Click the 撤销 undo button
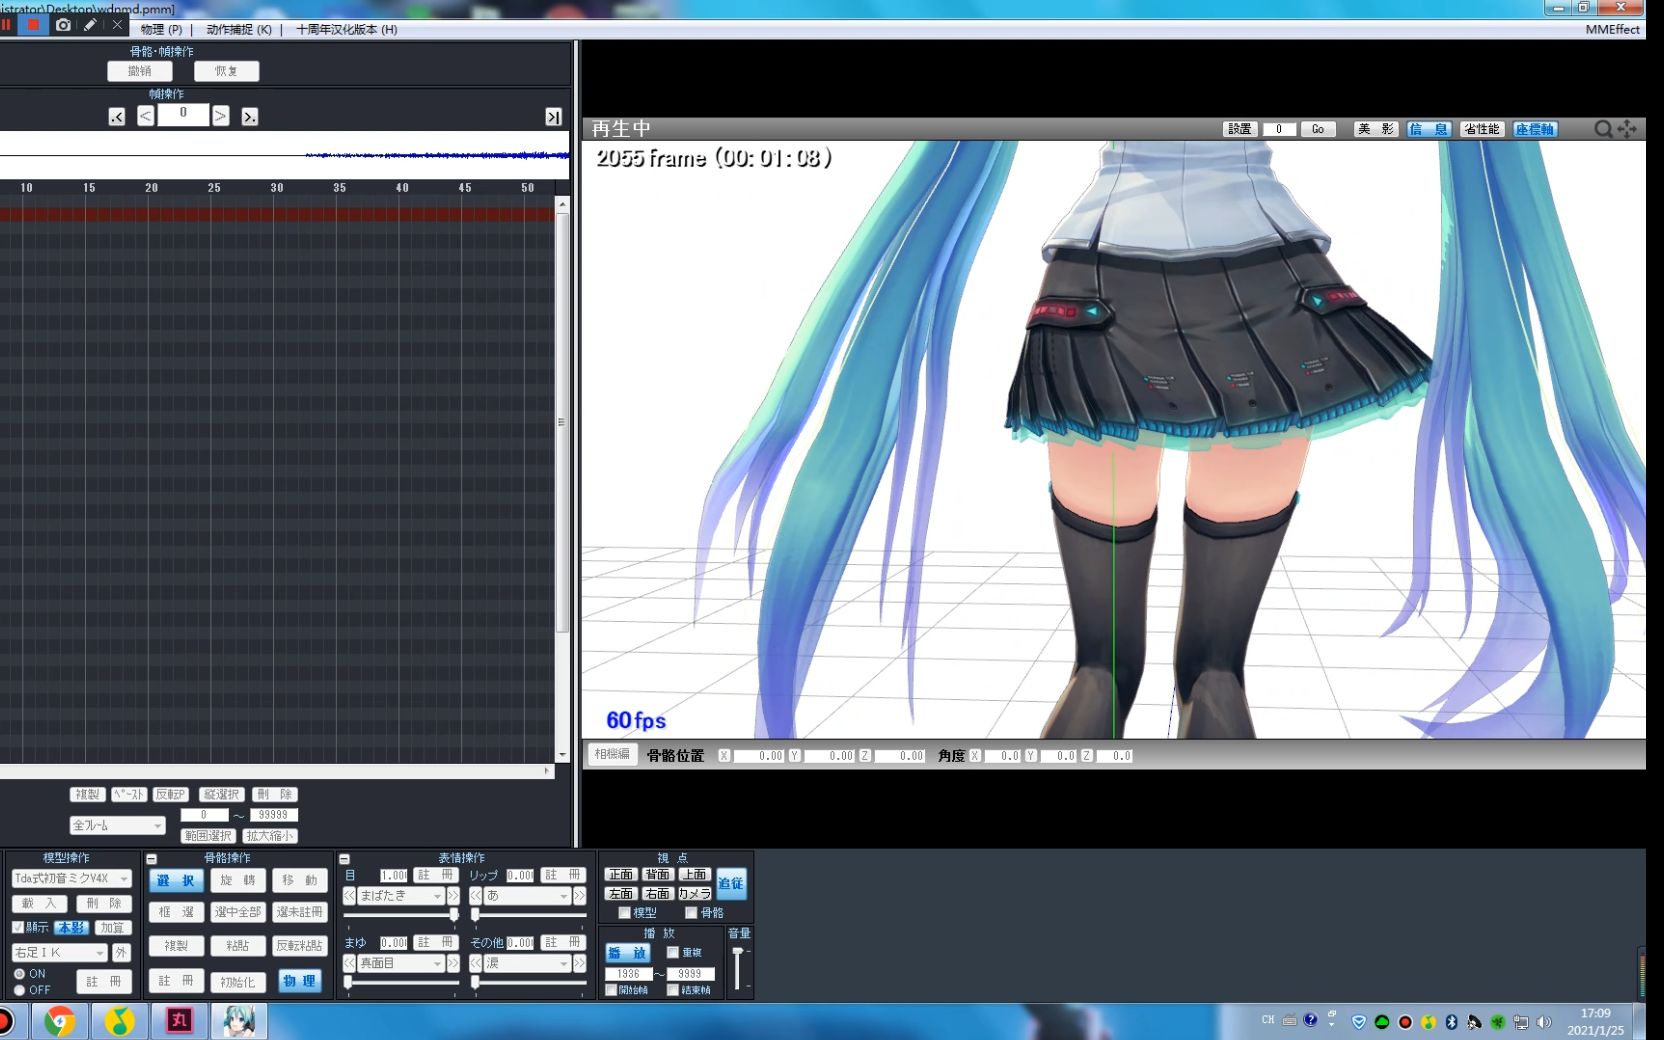 [140, 72]
